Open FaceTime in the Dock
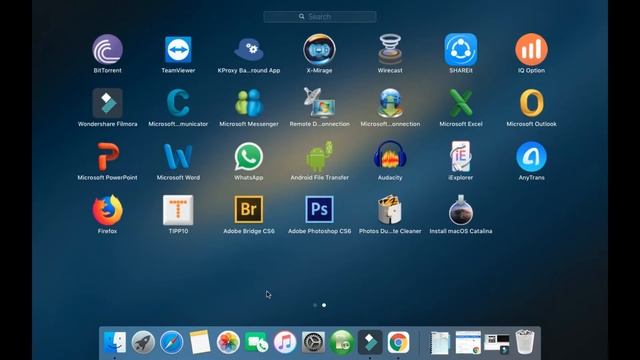The width and height of the screenshot is (640, 360). [x=256, y=342]
